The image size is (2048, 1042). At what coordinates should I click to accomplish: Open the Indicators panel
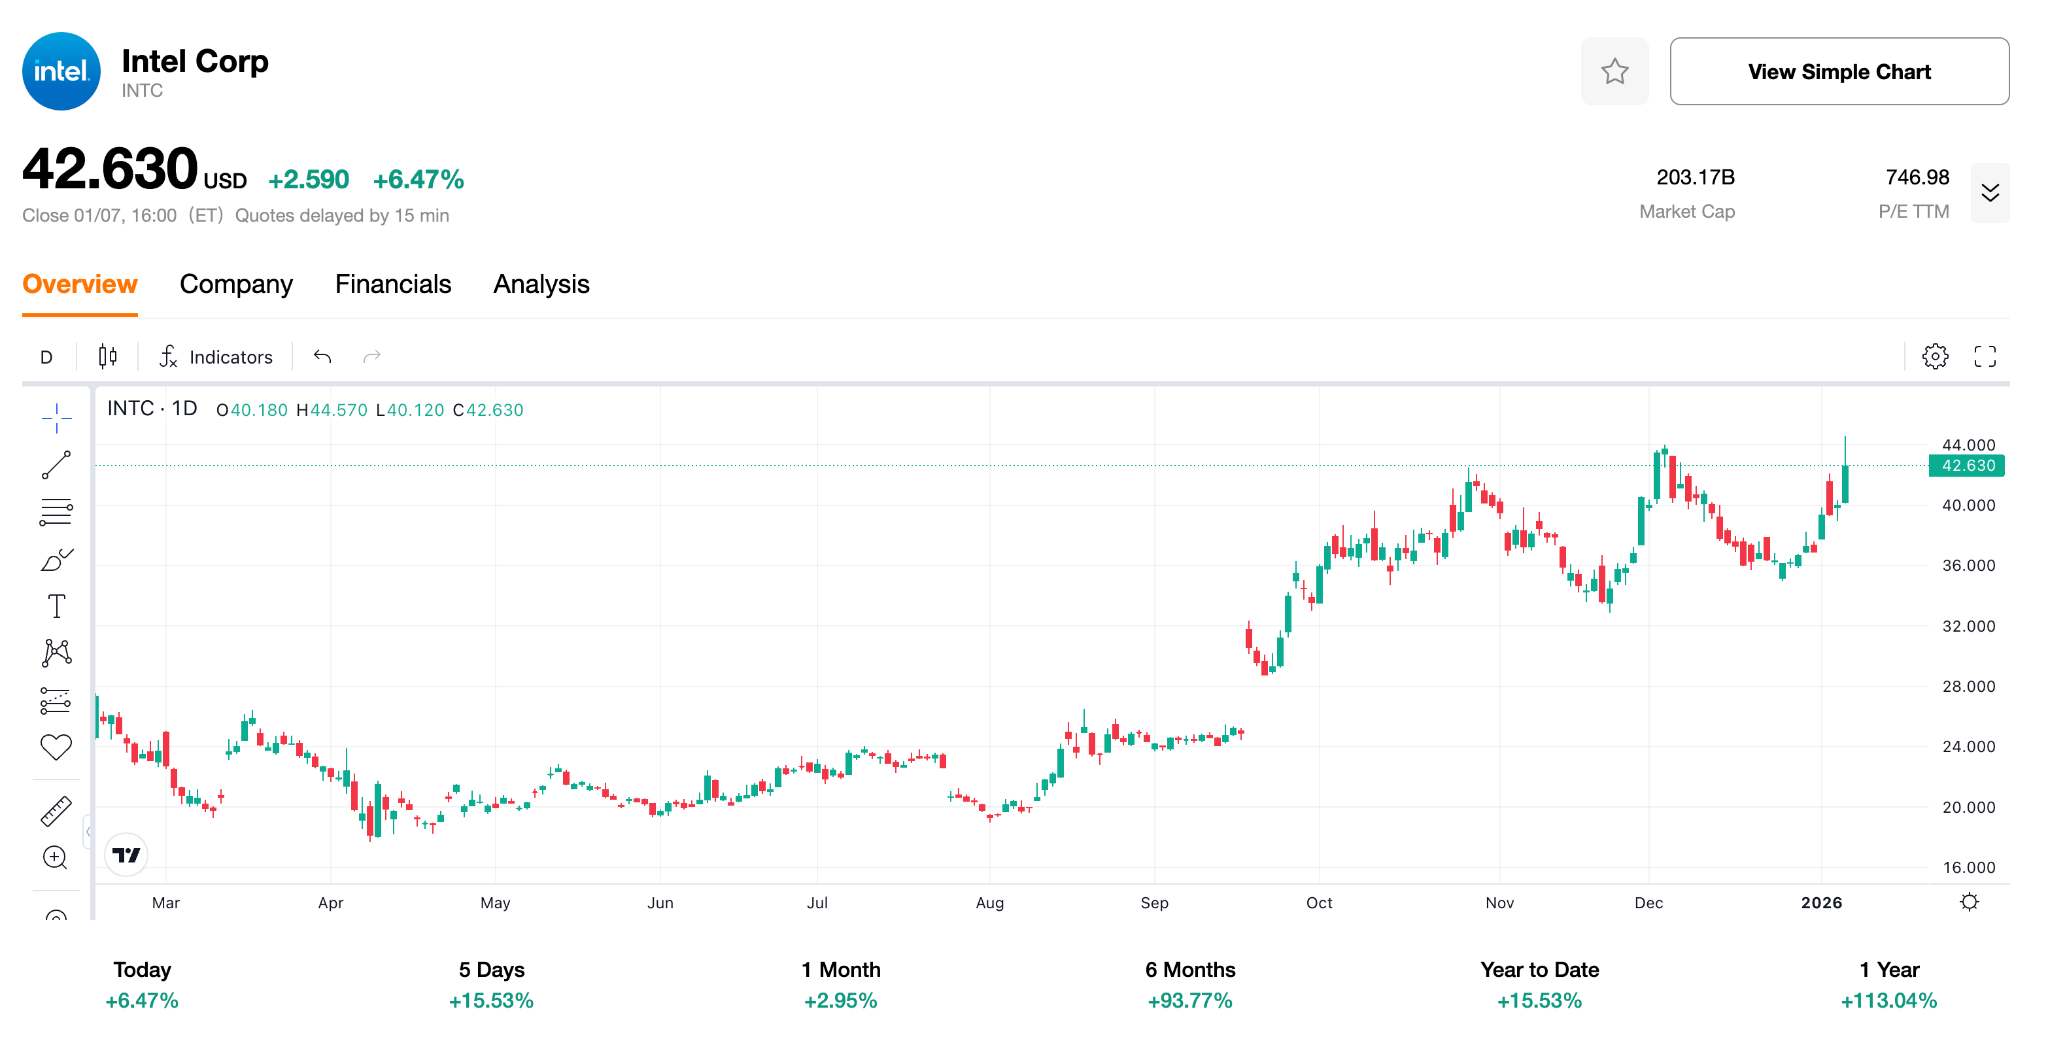[216, 357]
